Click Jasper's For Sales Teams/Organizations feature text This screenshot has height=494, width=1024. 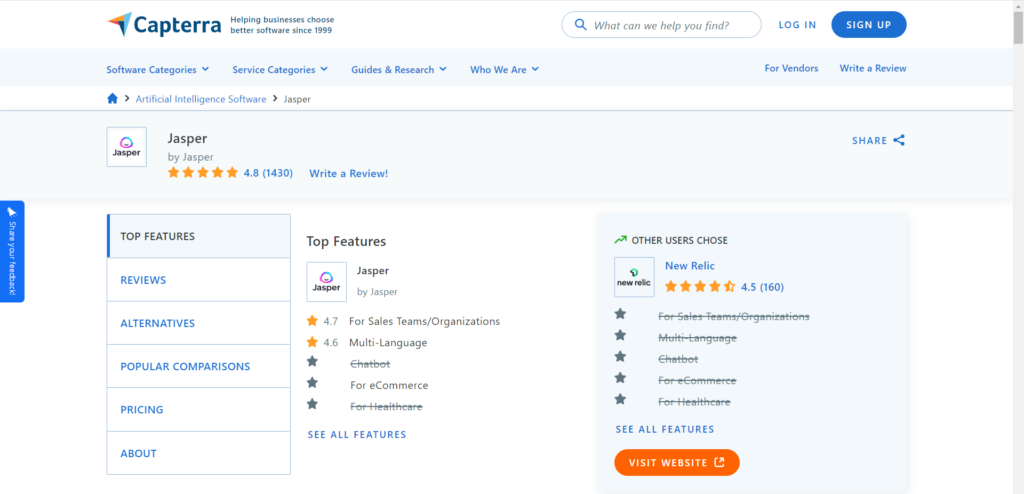click(x=424, y=321)
